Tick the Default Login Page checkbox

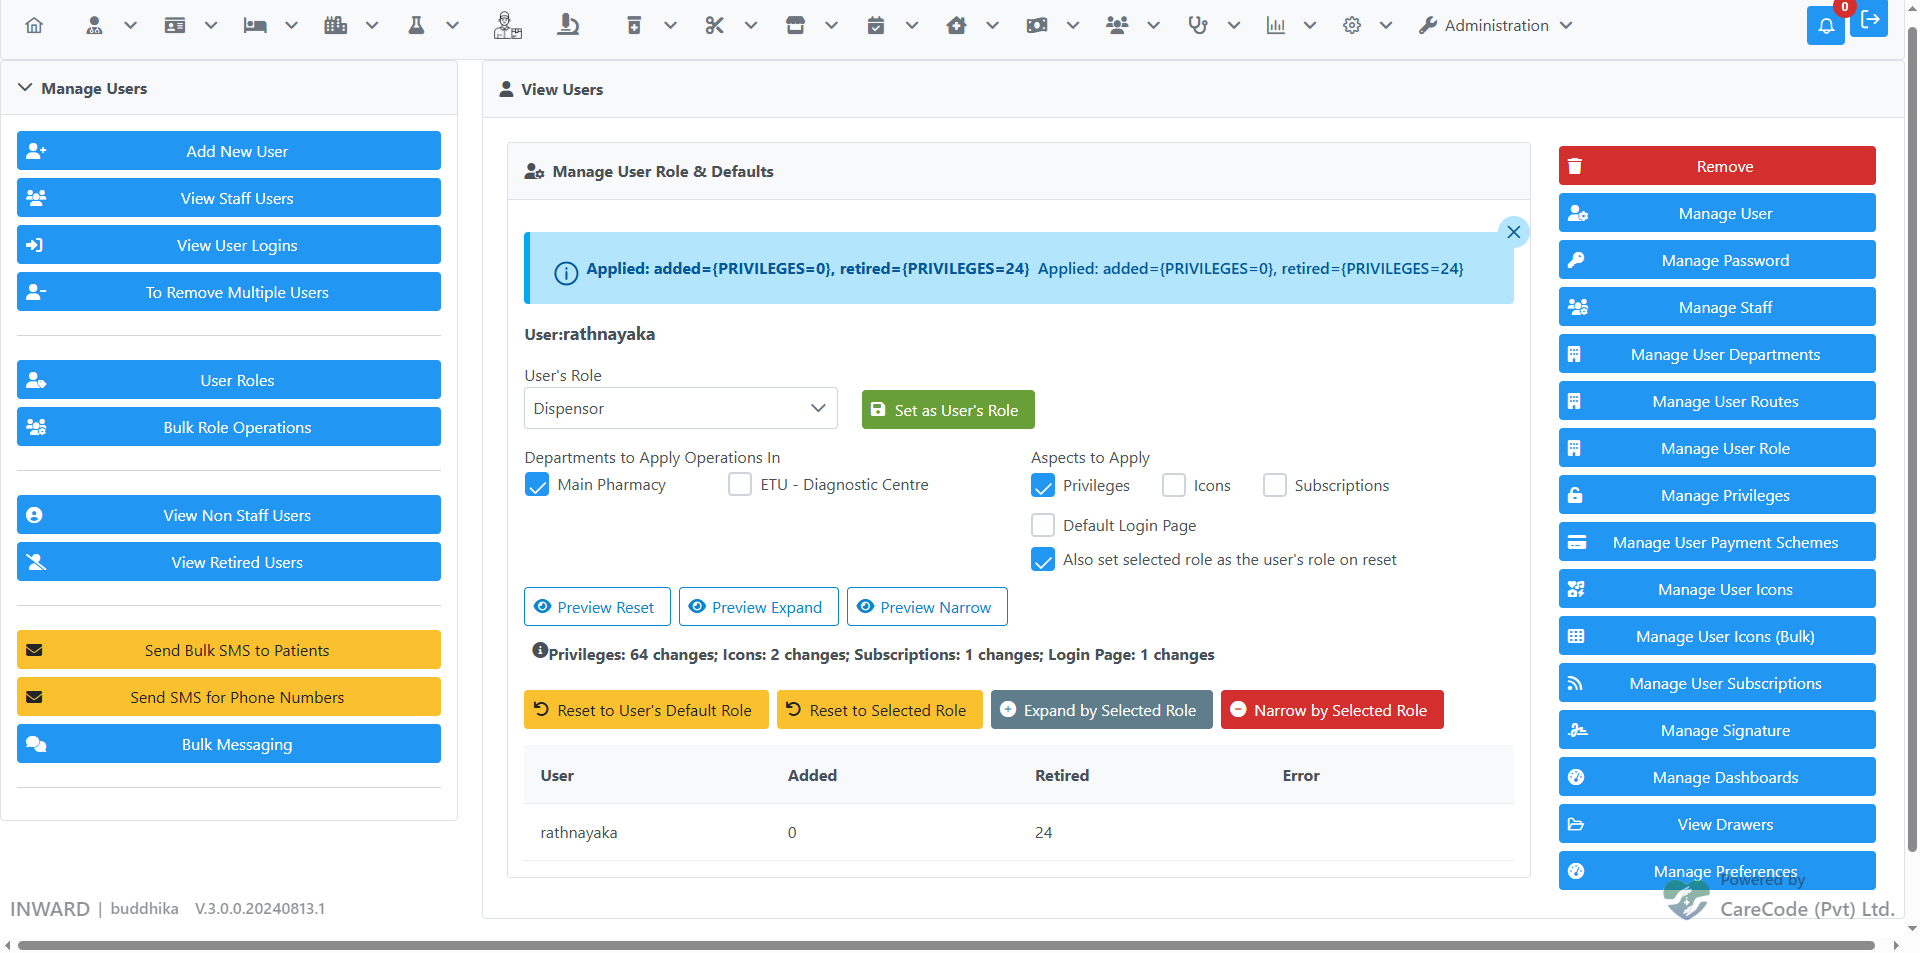pos(1043,525)
